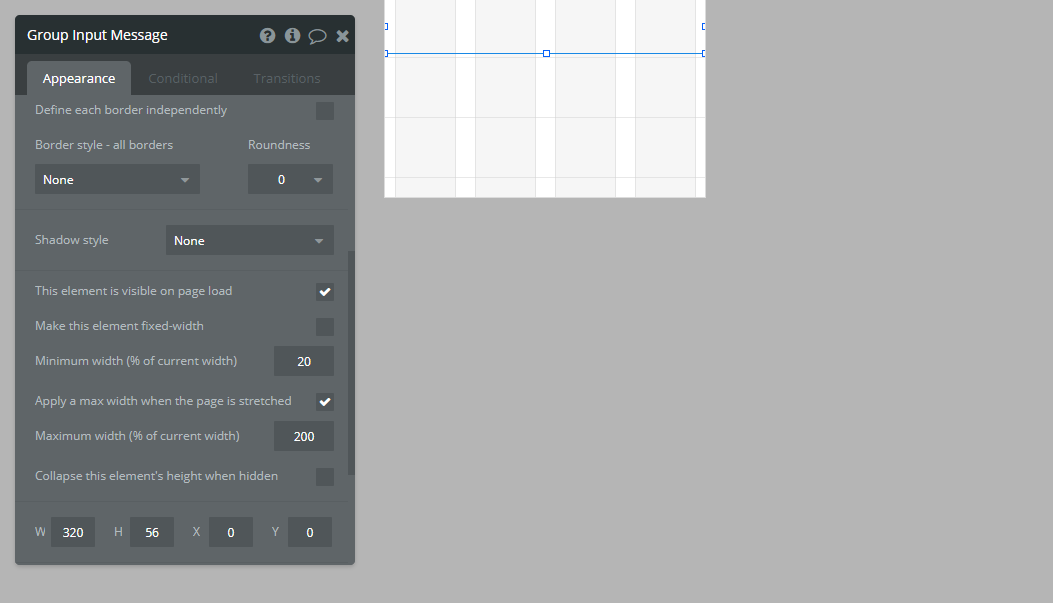
Task: Click the W width field showing 320
Action: point(73,532)
